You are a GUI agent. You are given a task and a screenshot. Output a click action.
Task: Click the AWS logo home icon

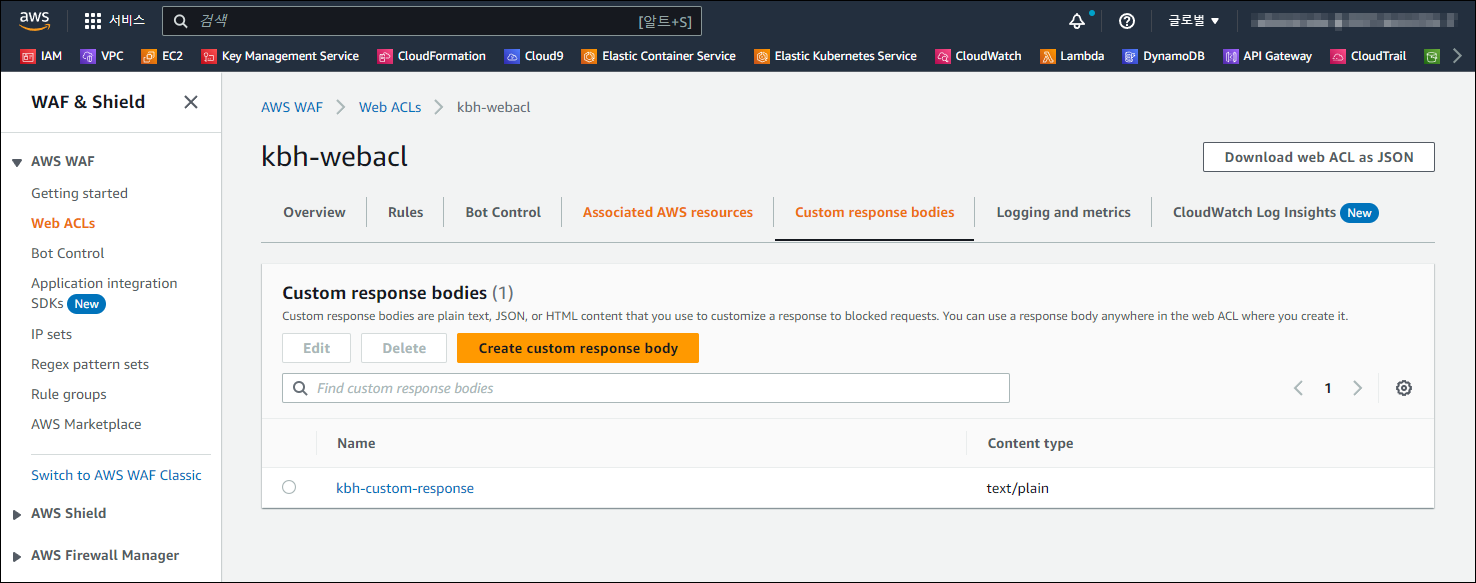(34, 20)
